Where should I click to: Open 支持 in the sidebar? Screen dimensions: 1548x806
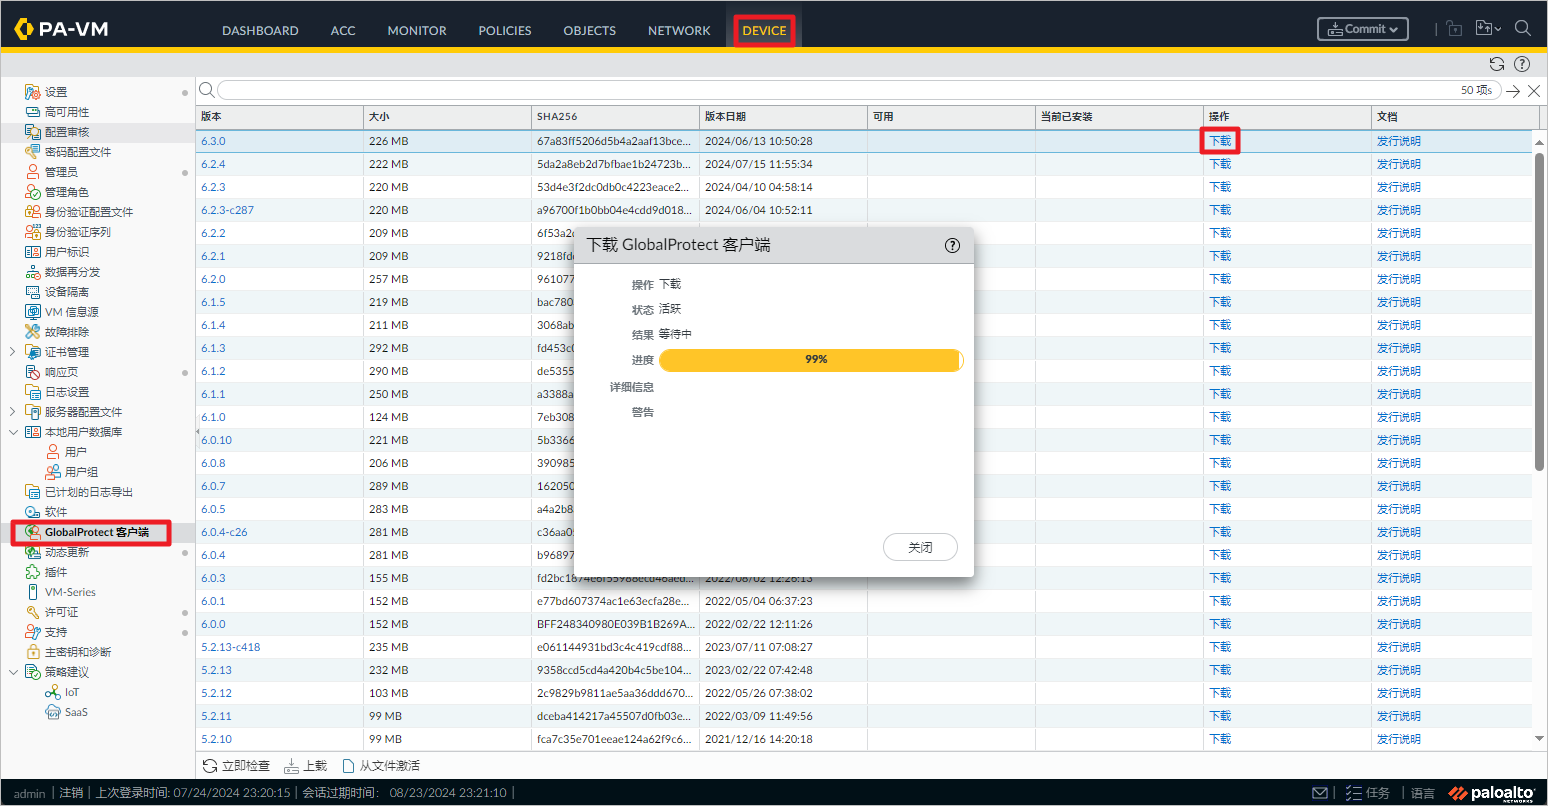pyautogui.click(x=56, y=632)
